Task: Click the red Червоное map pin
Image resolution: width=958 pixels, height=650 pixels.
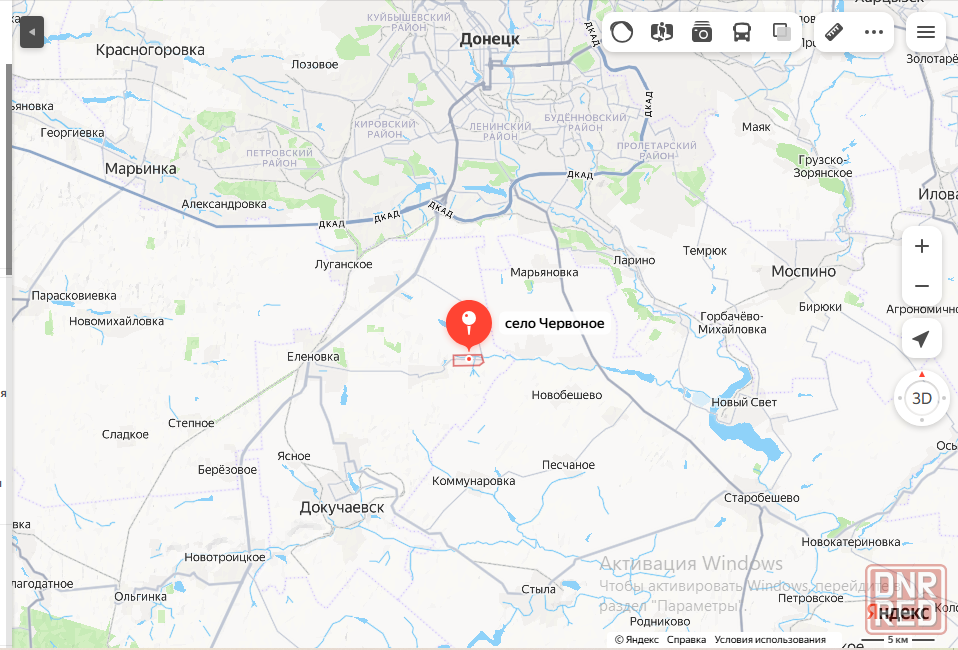Action: point(469,324)
